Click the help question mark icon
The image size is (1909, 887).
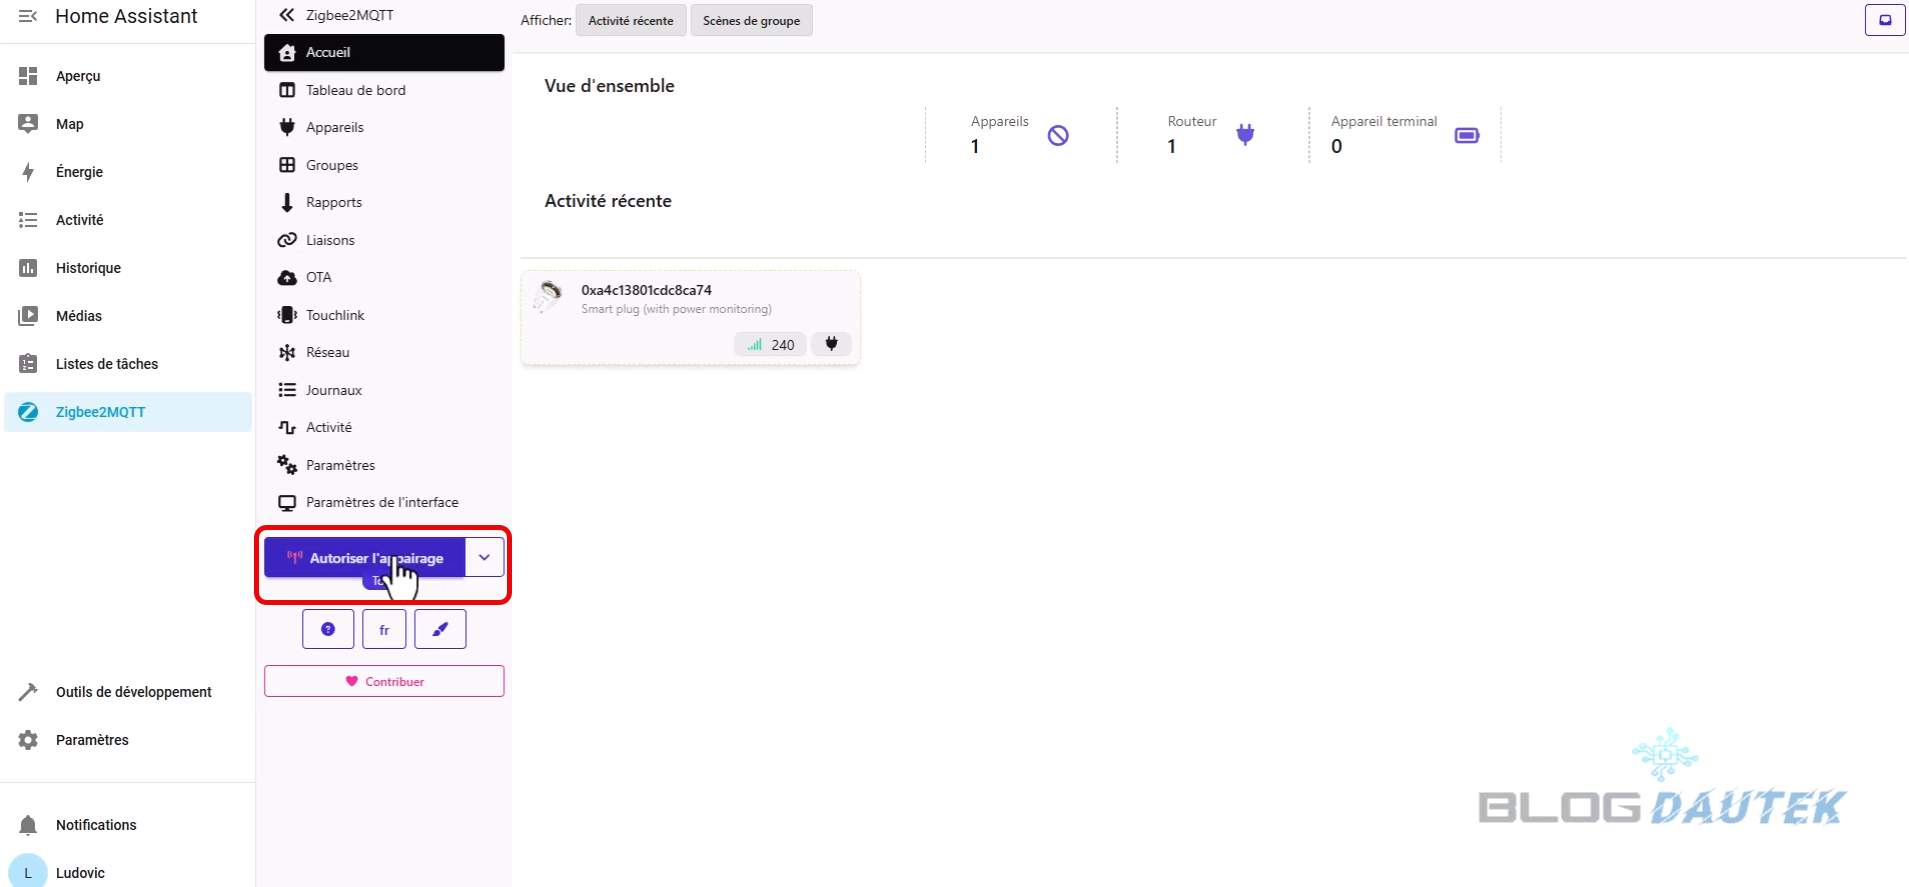point(328,629)
